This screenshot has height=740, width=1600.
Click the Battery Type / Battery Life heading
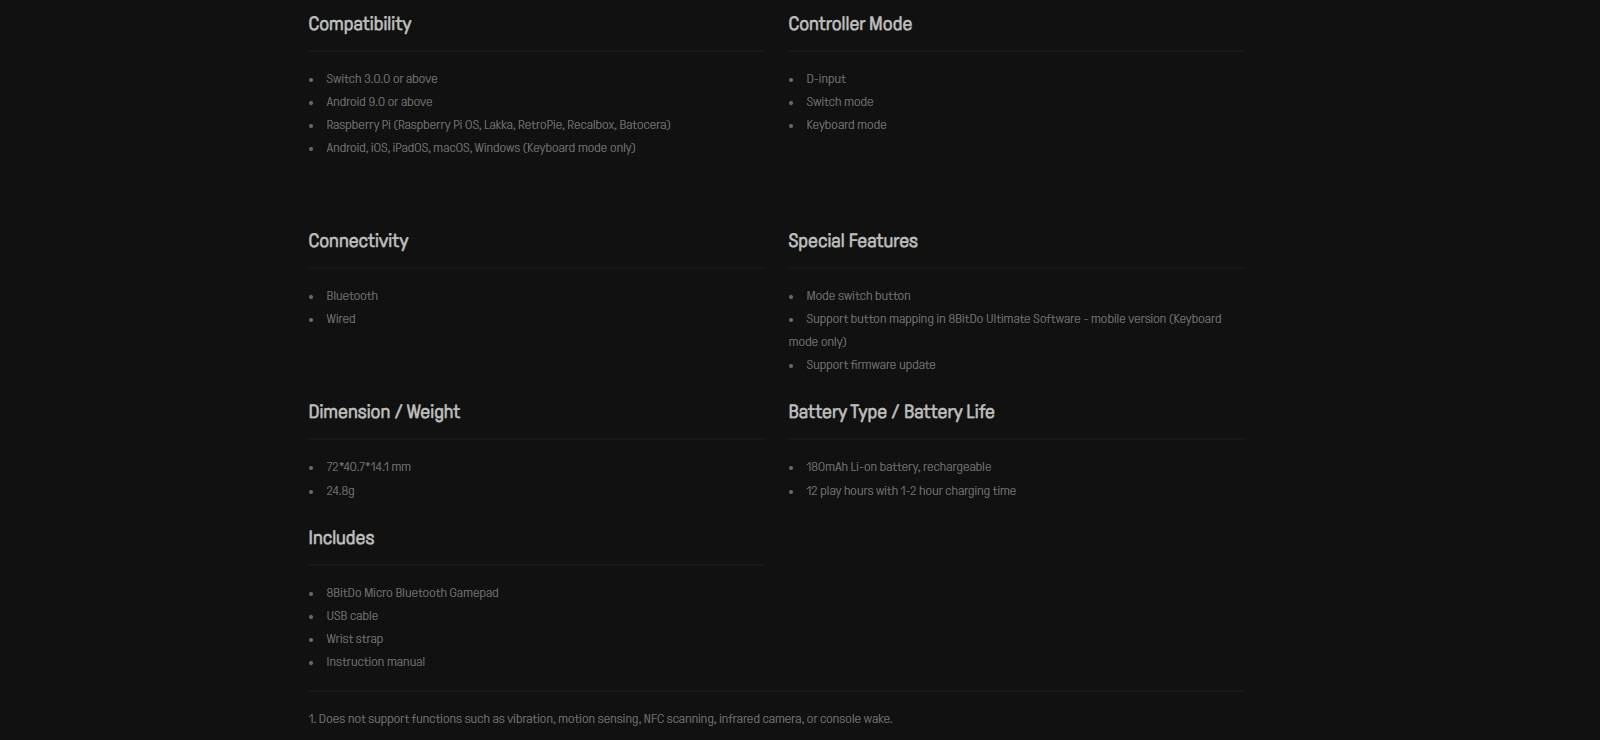tap(891, 412)
